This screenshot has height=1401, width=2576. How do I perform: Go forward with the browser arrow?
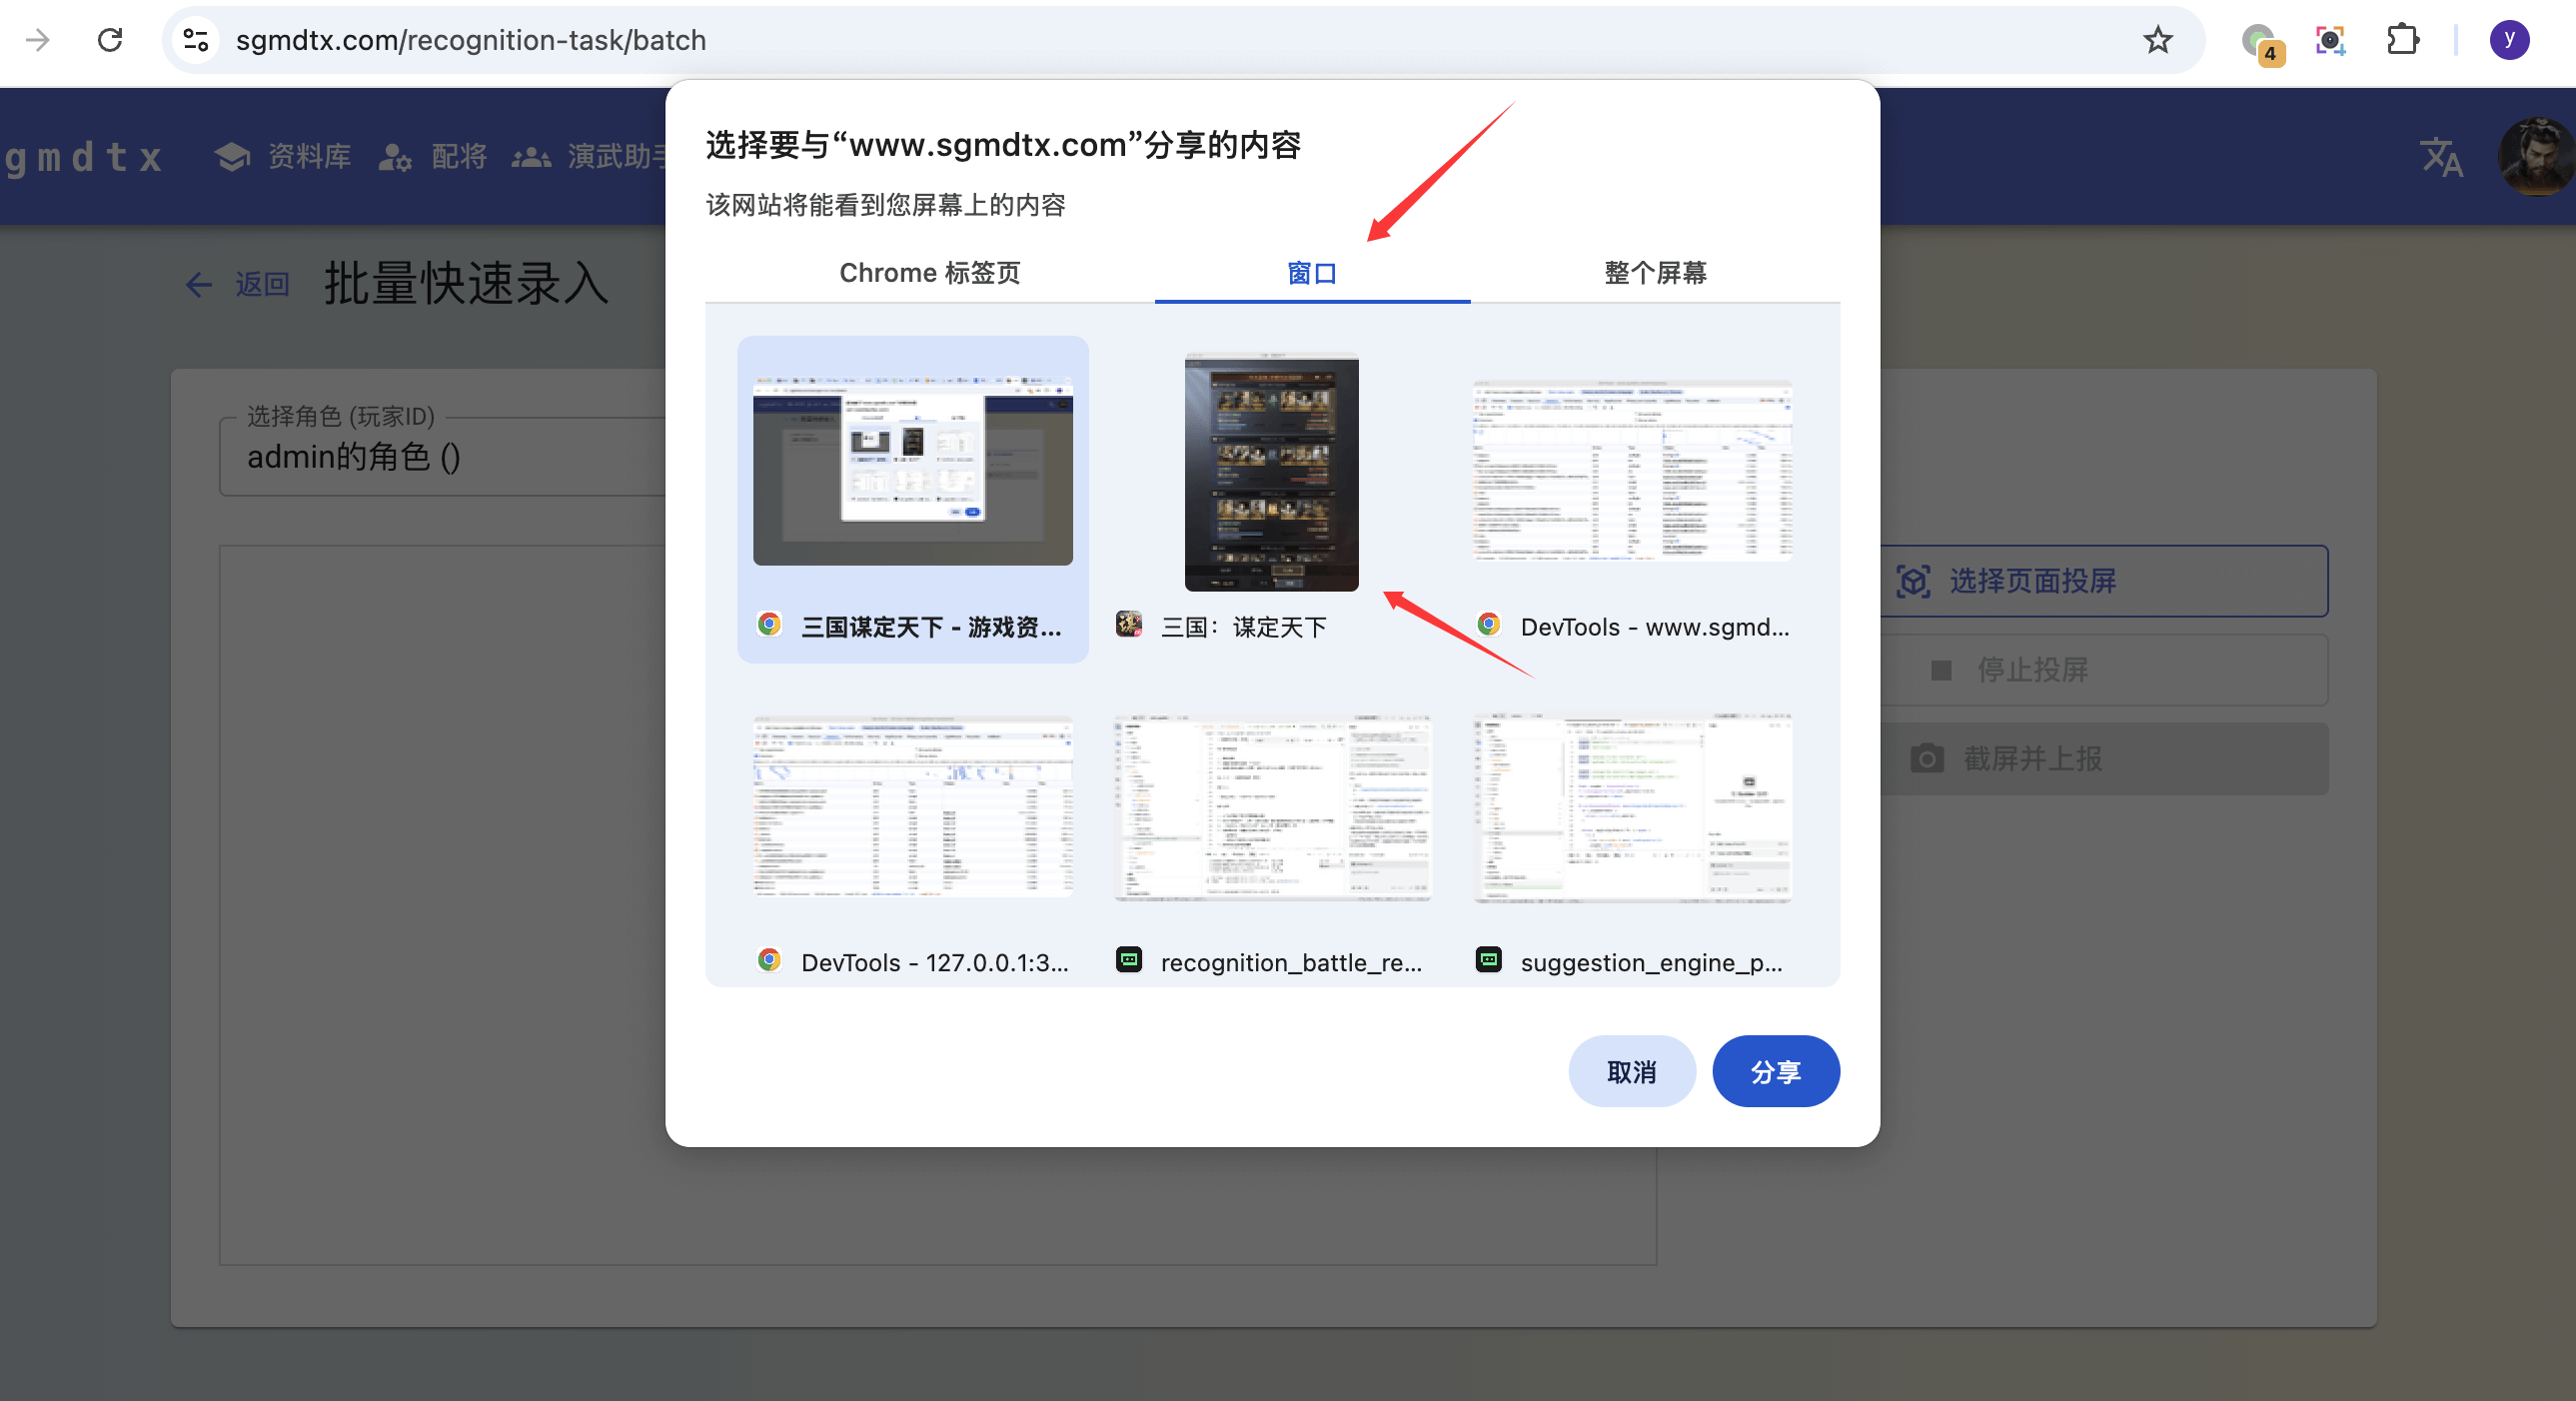pyautogui.click(x=38, y=40)
